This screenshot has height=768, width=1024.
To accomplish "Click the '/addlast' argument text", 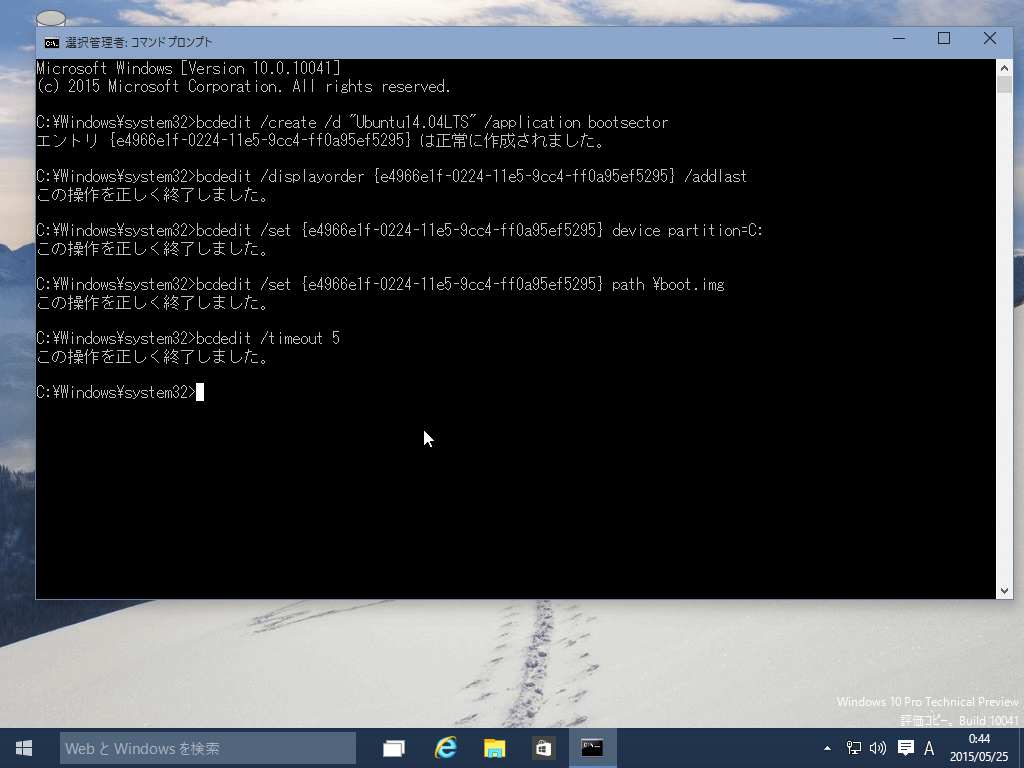I will tap(715, 176).
